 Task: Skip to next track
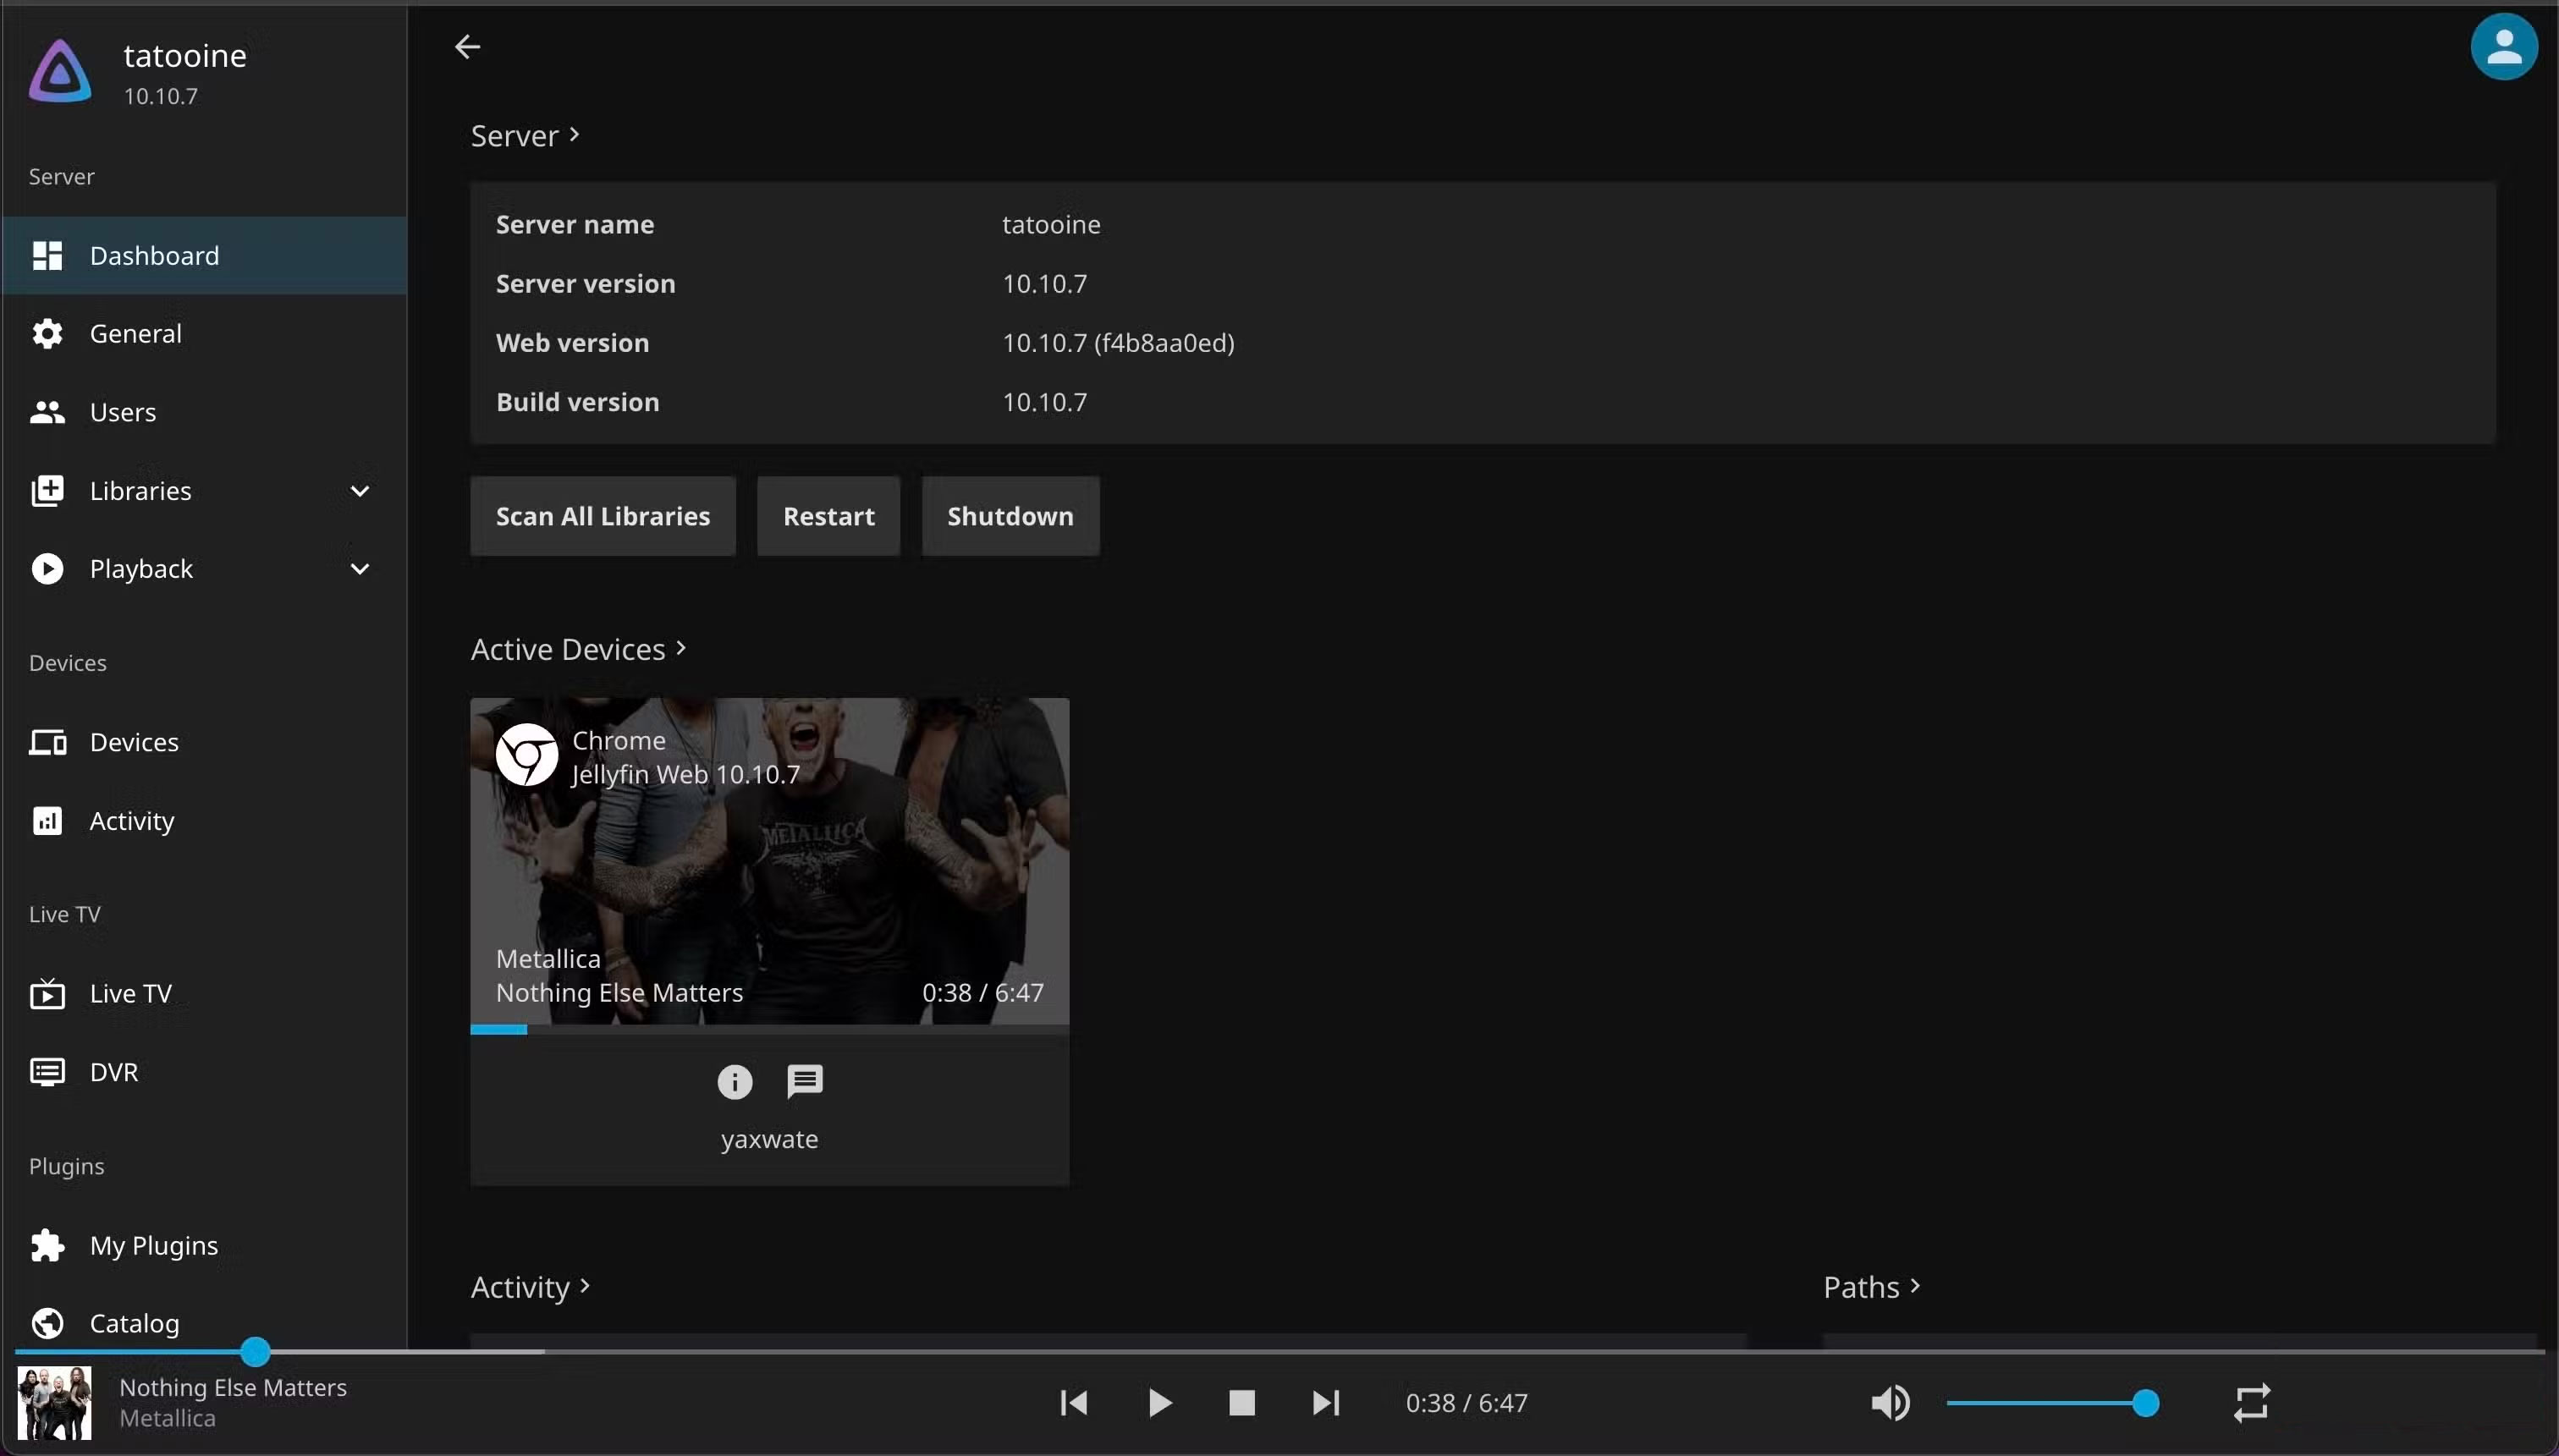point(1326,1403)
